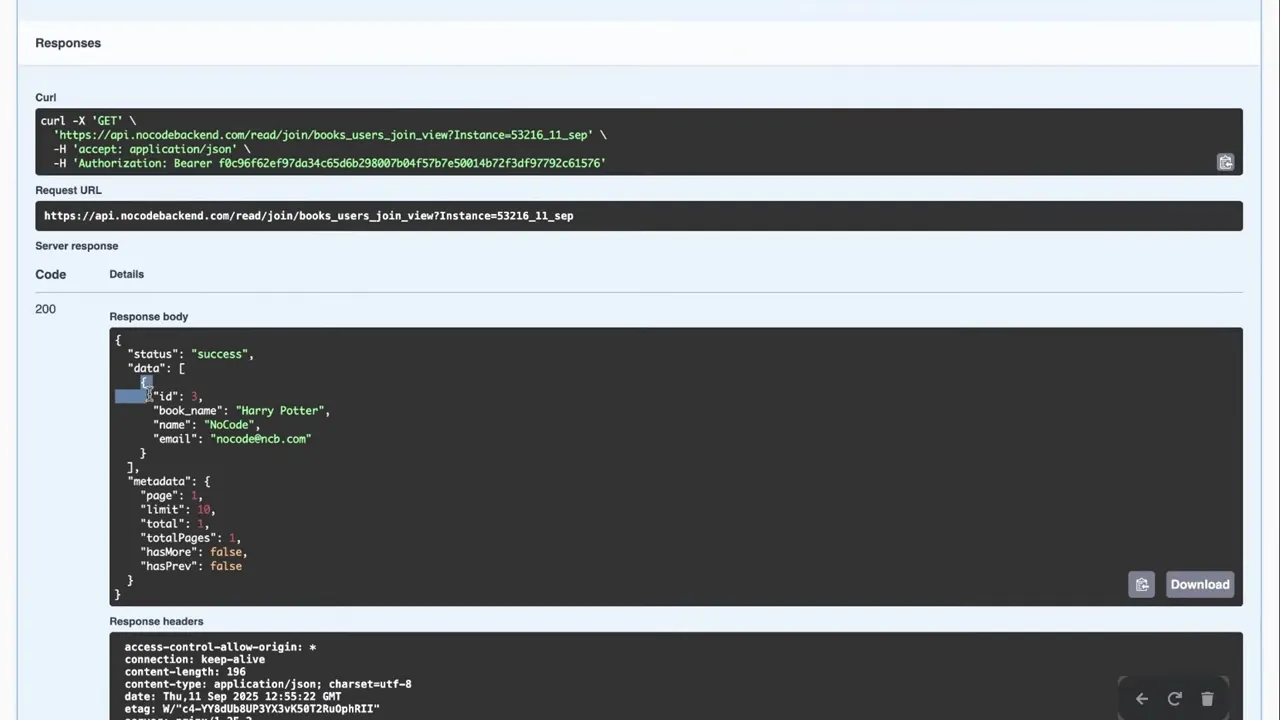Click the Response headers label
Image resolution: width=1280 pixels, height=720 pixels.
point(156,621)
